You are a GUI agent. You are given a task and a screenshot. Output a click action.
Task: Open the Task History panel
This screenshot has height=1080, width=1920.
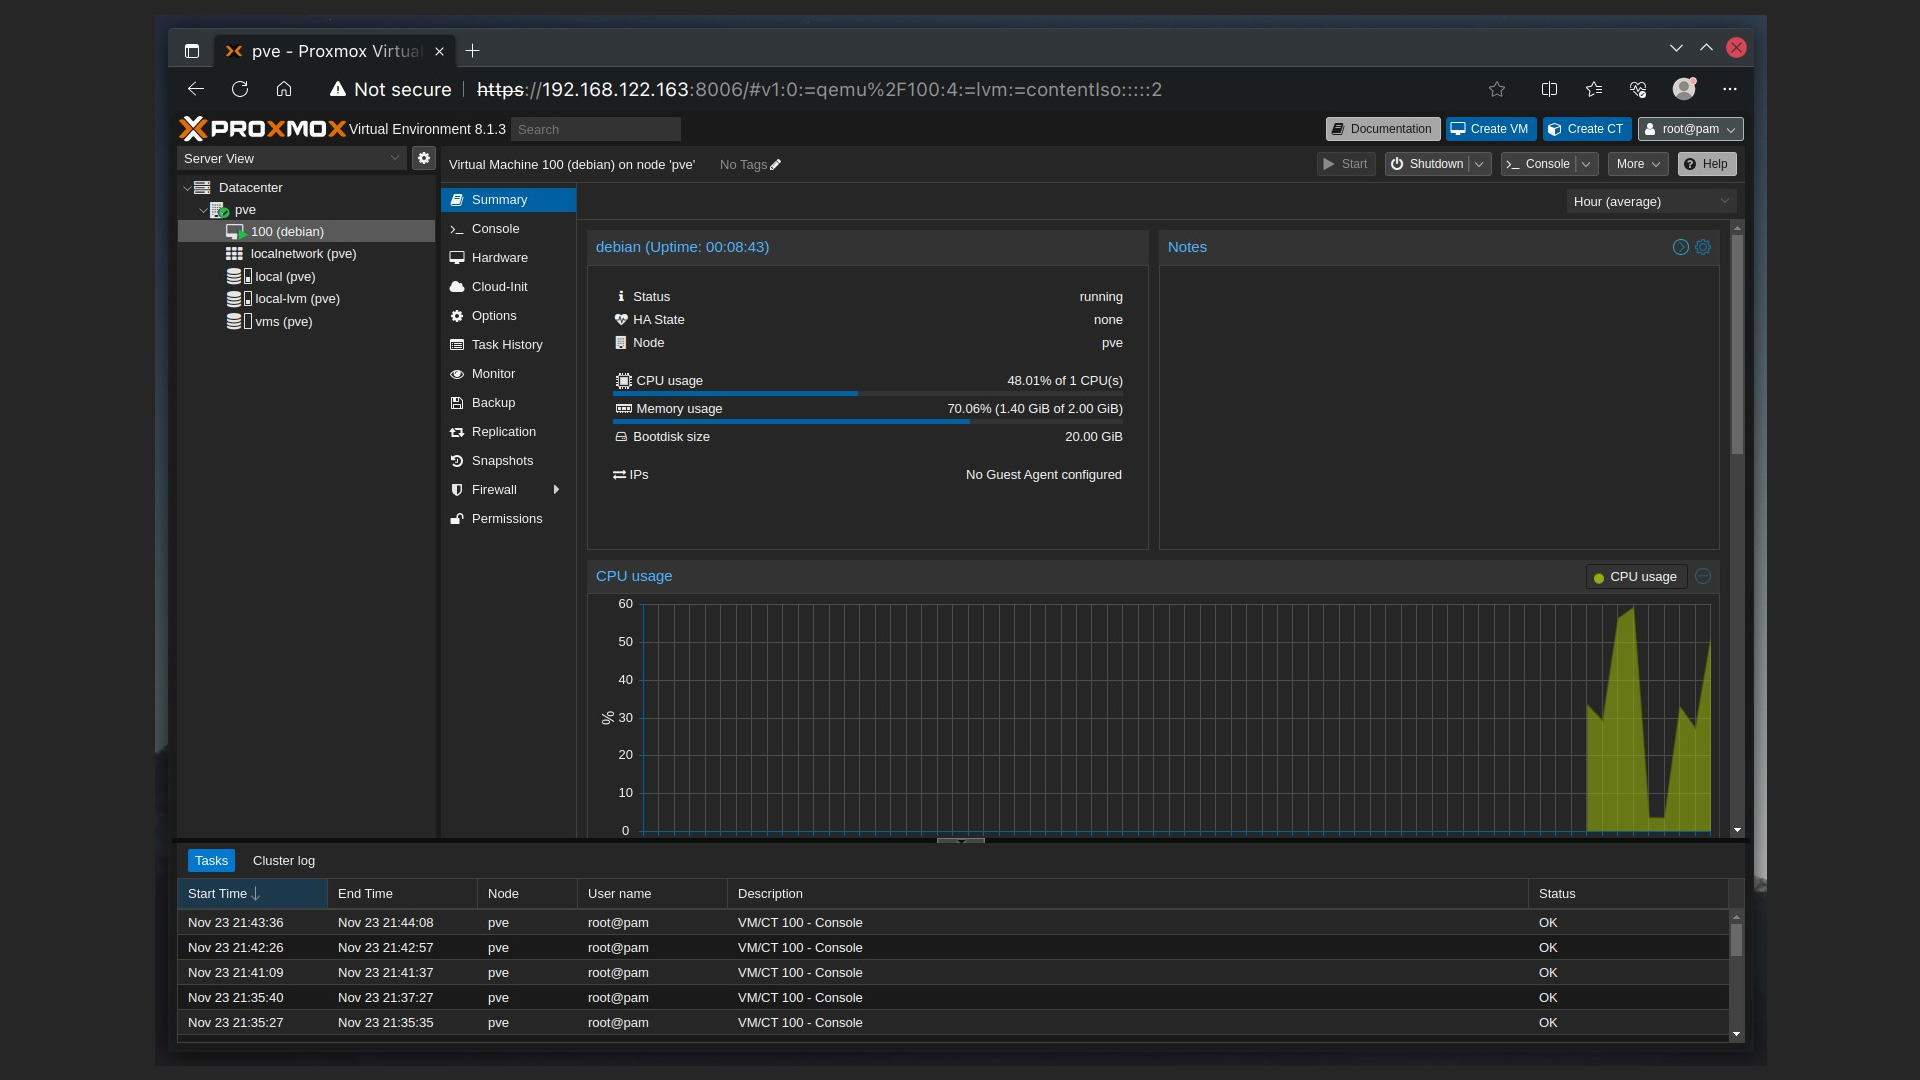coord(507,344)
